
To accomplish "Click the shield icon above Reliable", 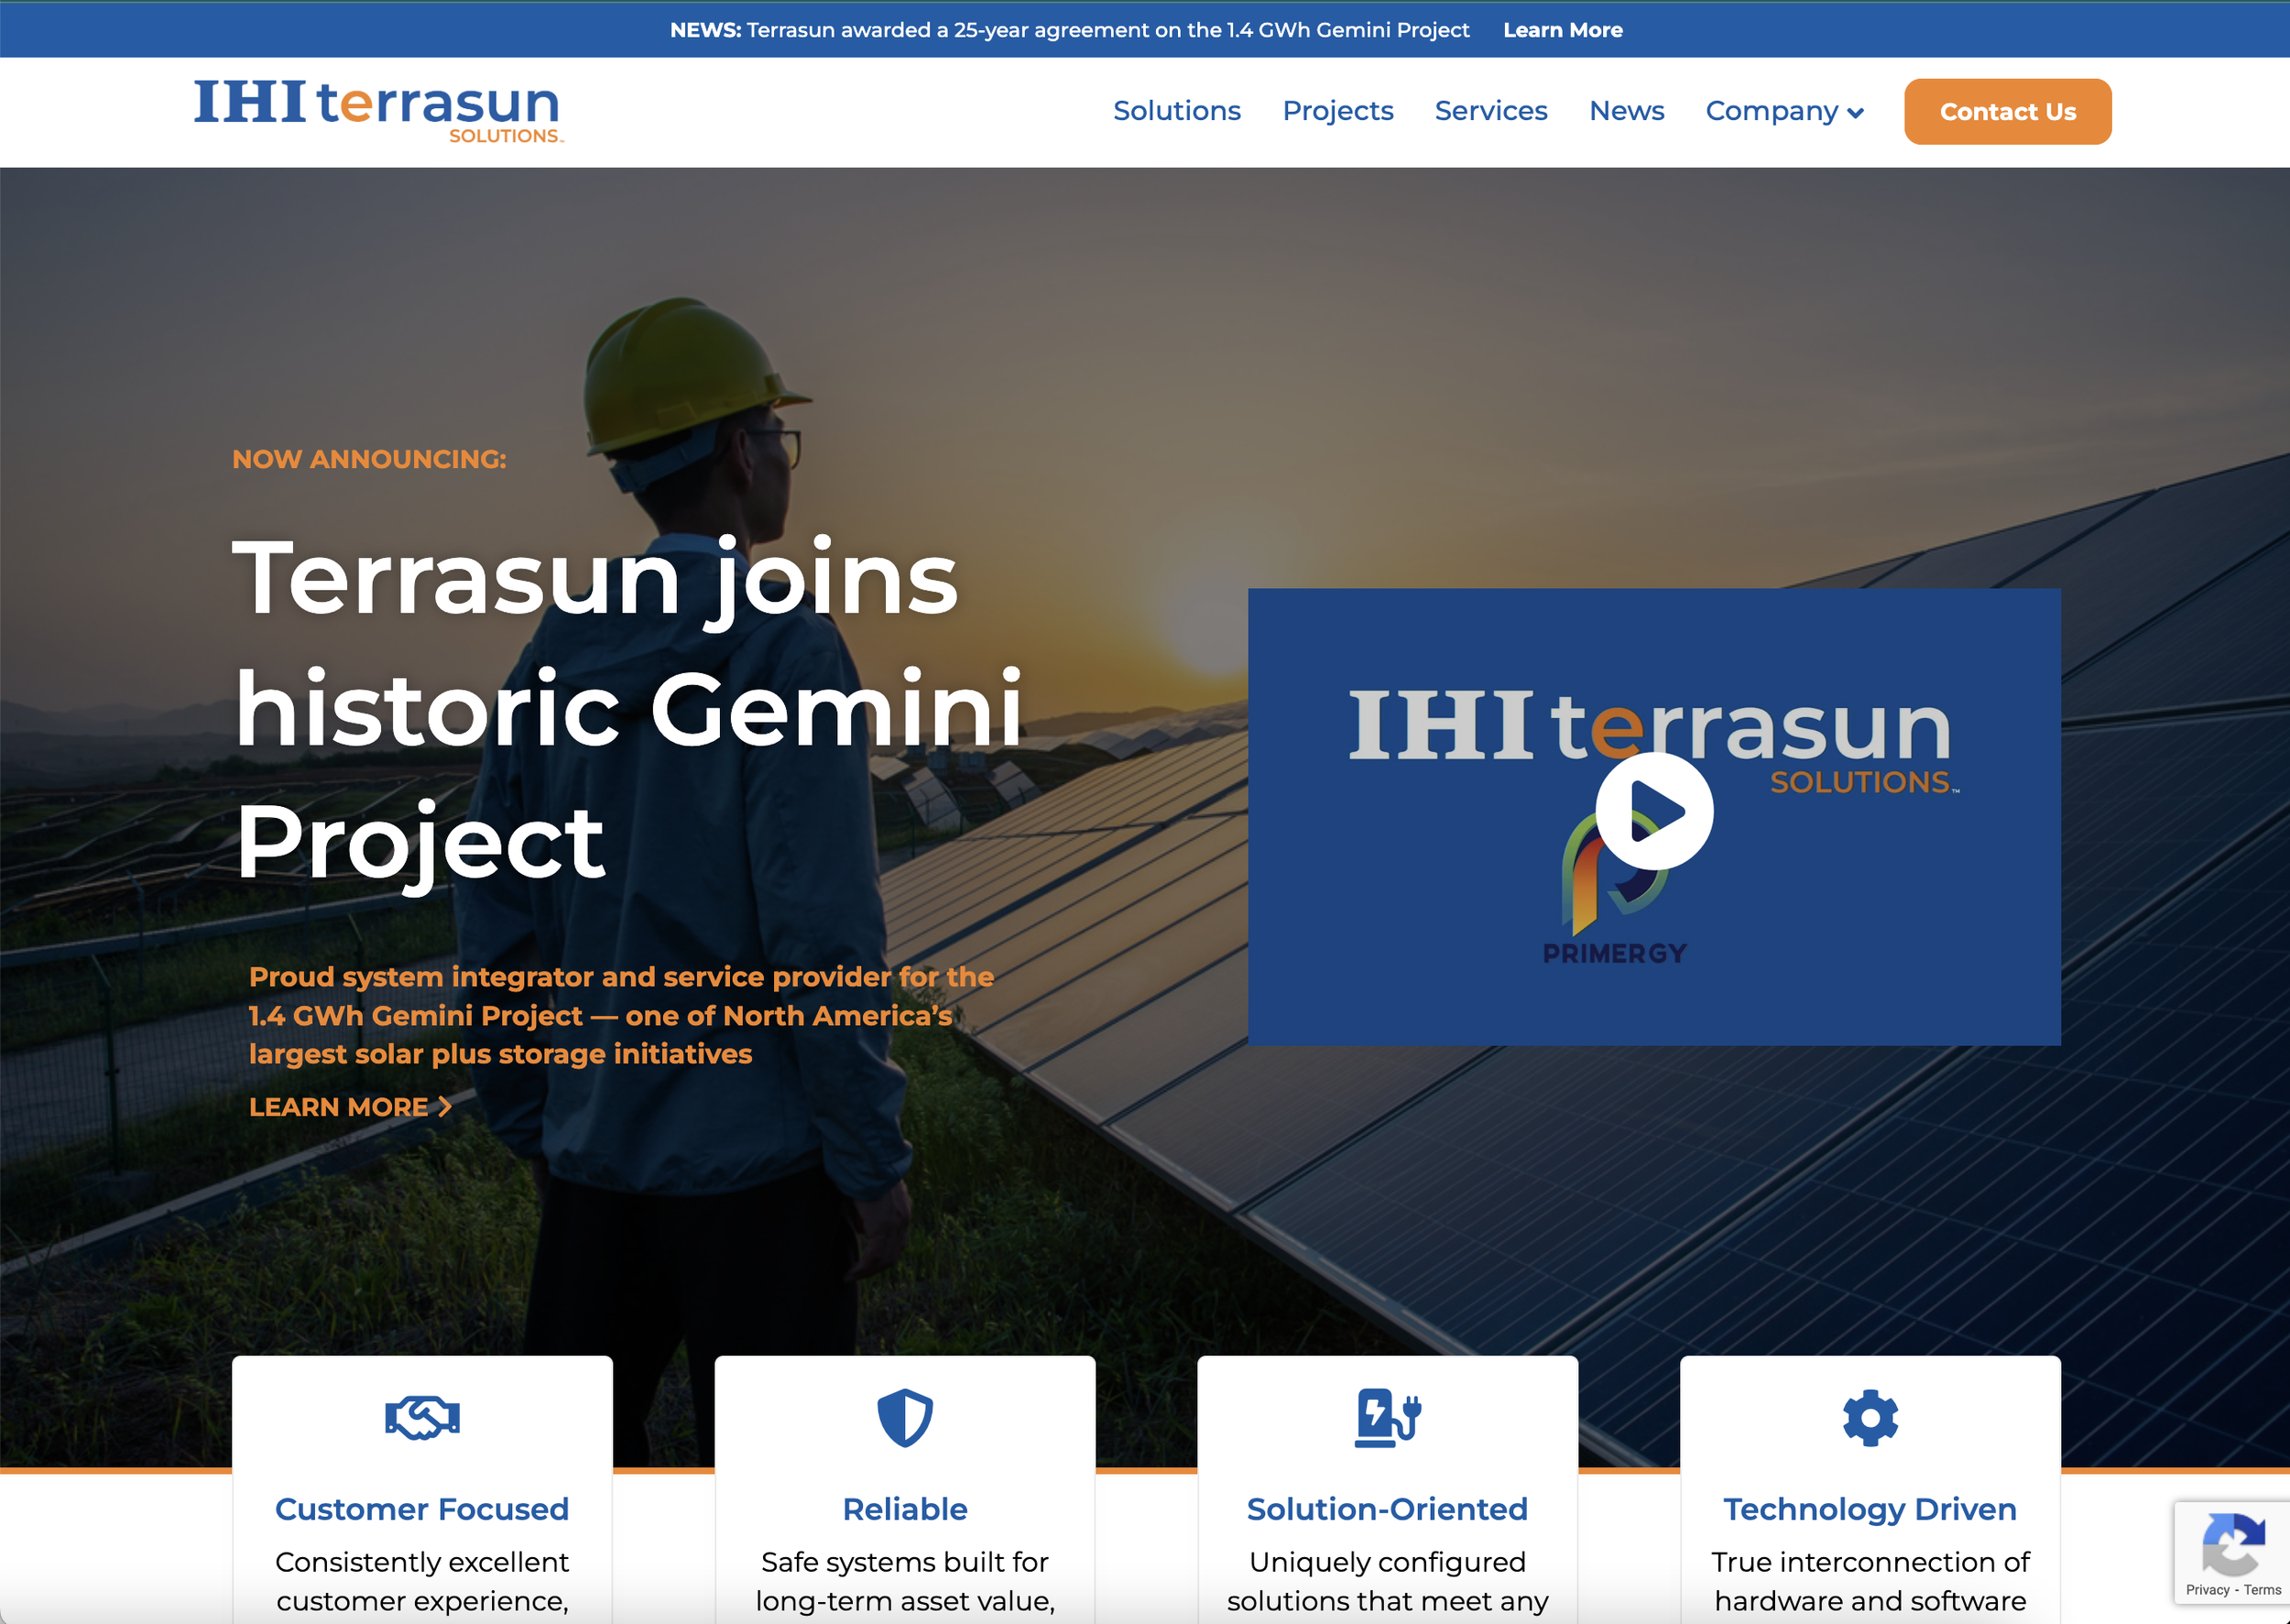I will pyautogui.click(x=904, y=1417).
